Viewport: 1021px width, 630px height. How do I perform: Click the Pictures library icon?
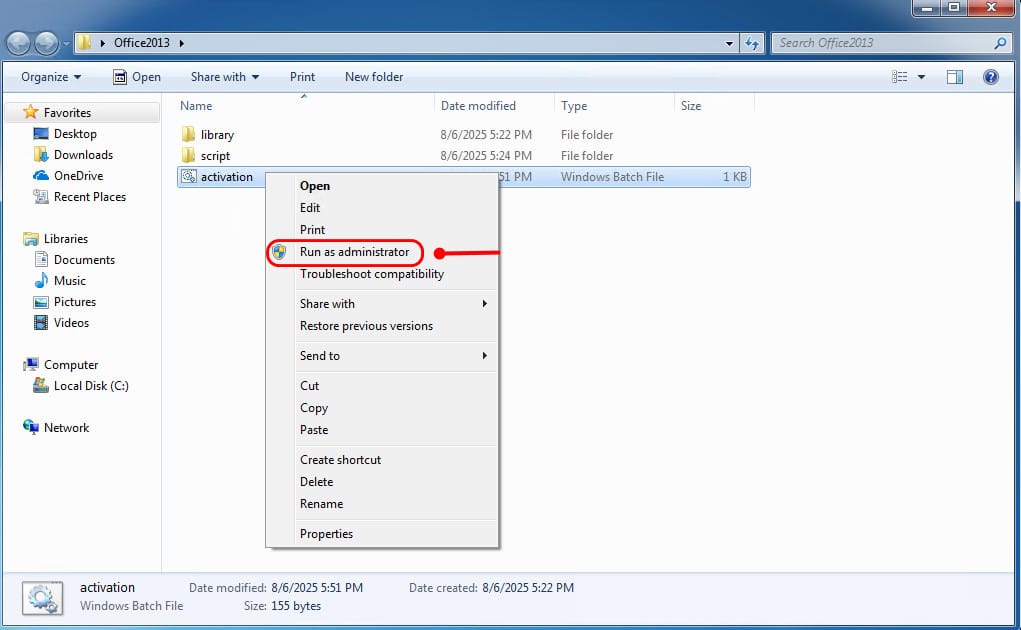(41, 302)
